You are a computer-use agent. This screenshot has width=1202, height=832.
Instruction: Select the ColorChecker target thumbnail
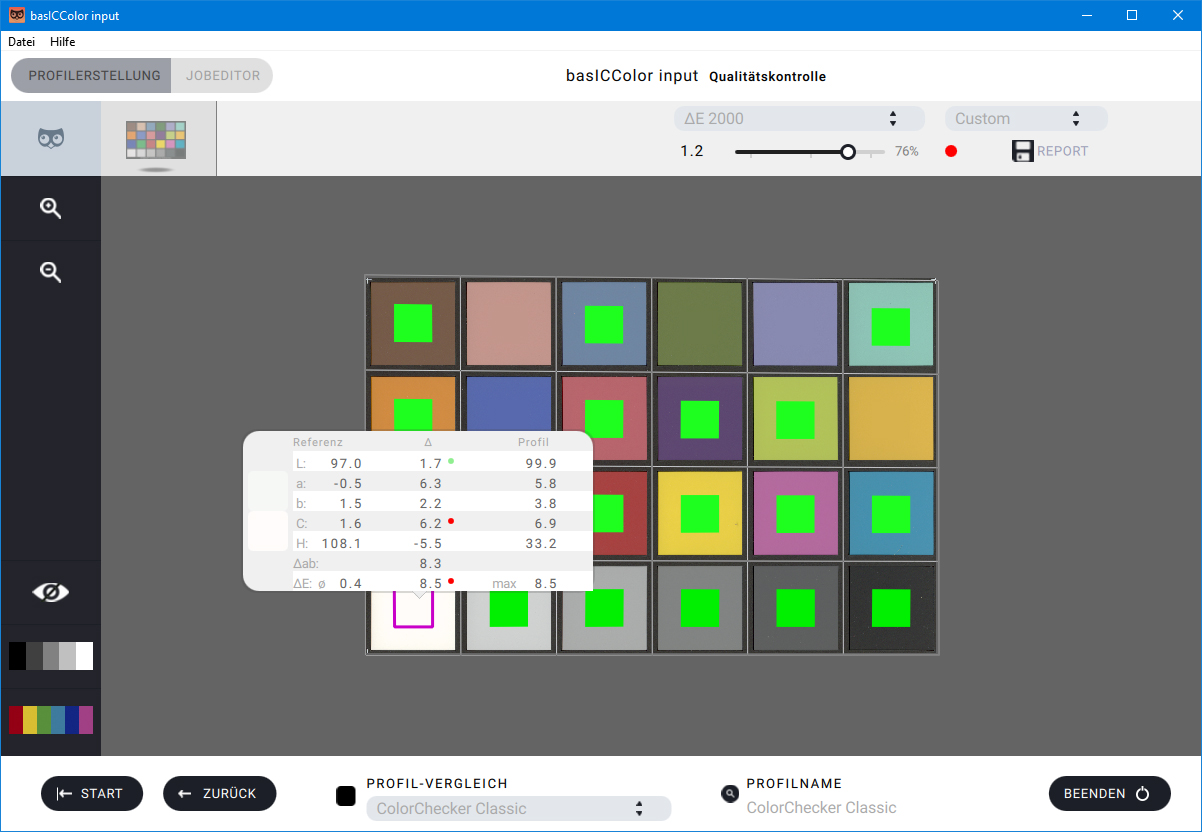[156, 141]
